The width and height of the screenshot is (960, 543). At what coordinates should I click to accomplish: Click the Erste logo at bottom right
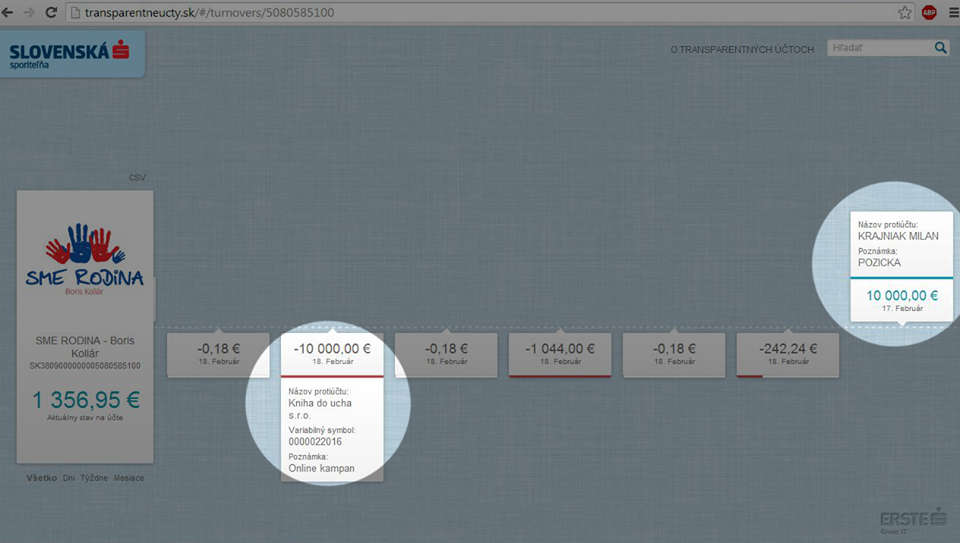(x=913, y=520)
